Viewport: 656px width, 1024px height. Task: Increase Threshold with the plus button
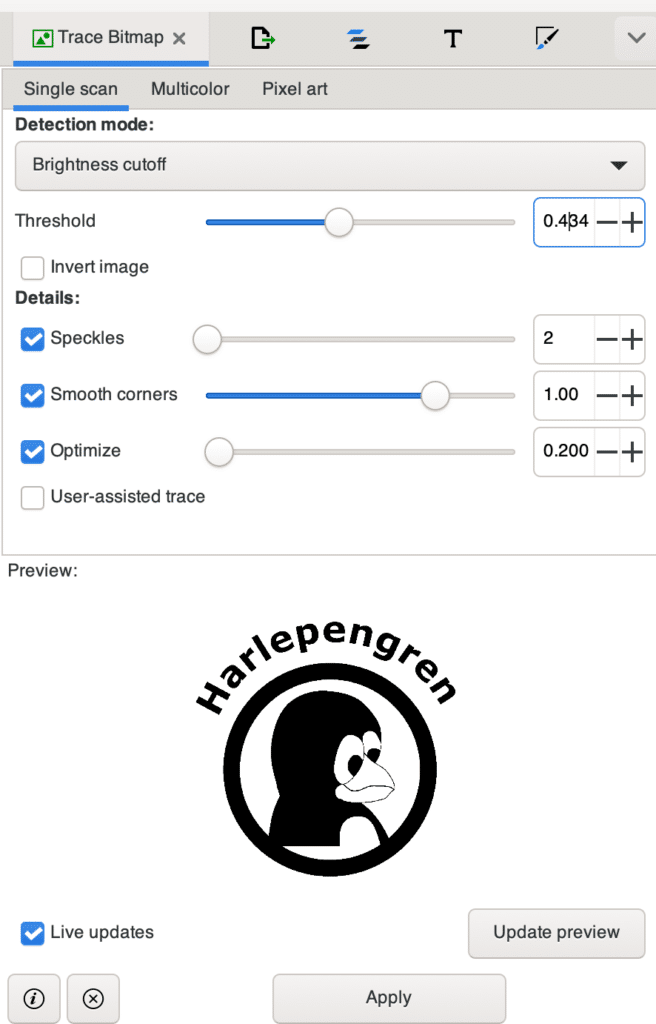coord(632,222)
